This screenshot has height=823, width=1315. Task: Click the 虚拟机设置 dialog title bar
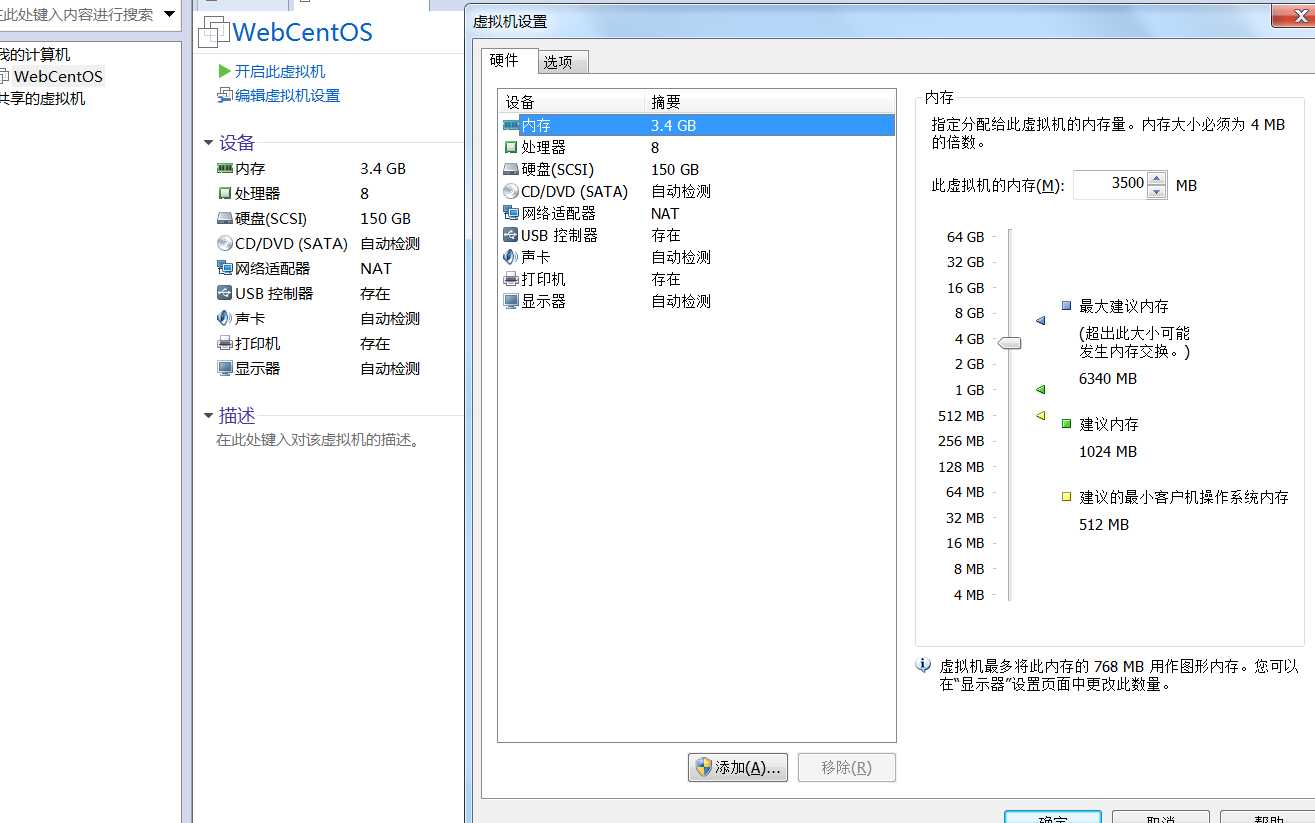[890, 22]
